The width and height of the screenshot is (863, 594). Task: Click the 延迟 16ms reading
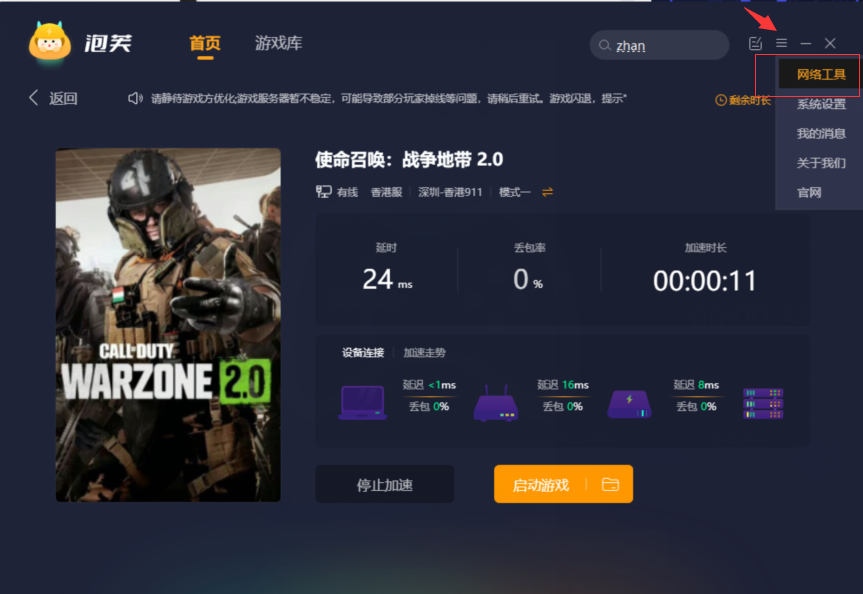562,385
